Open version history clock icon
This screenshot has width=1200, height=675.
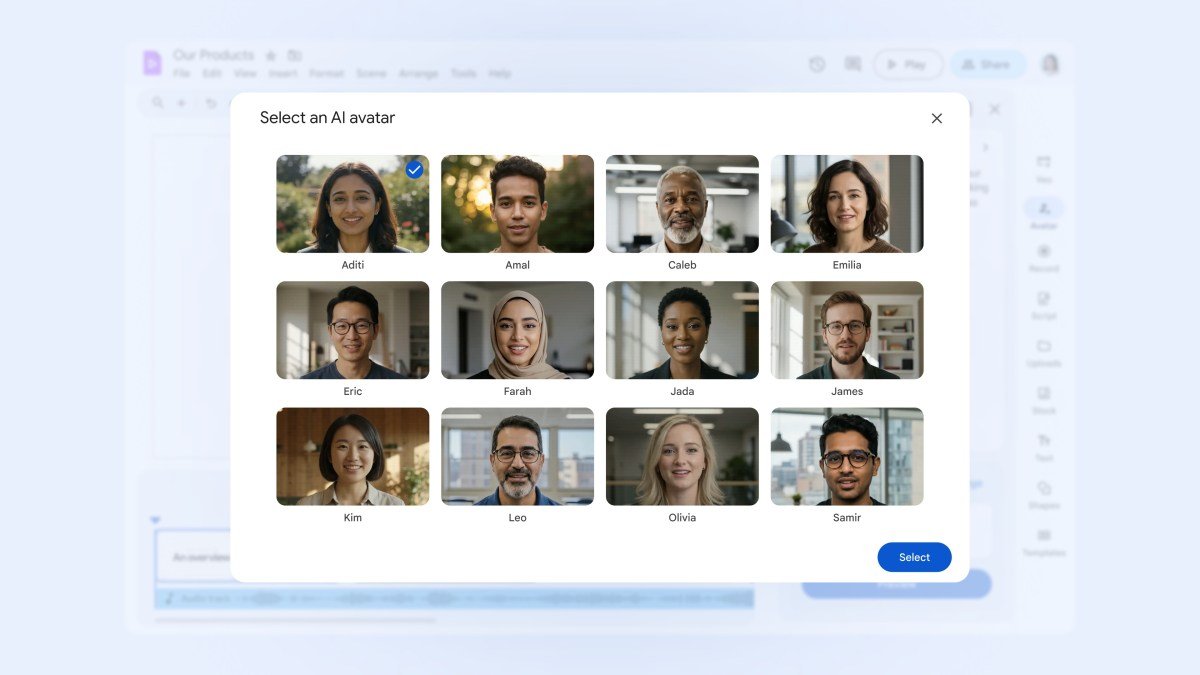[817, 64]
